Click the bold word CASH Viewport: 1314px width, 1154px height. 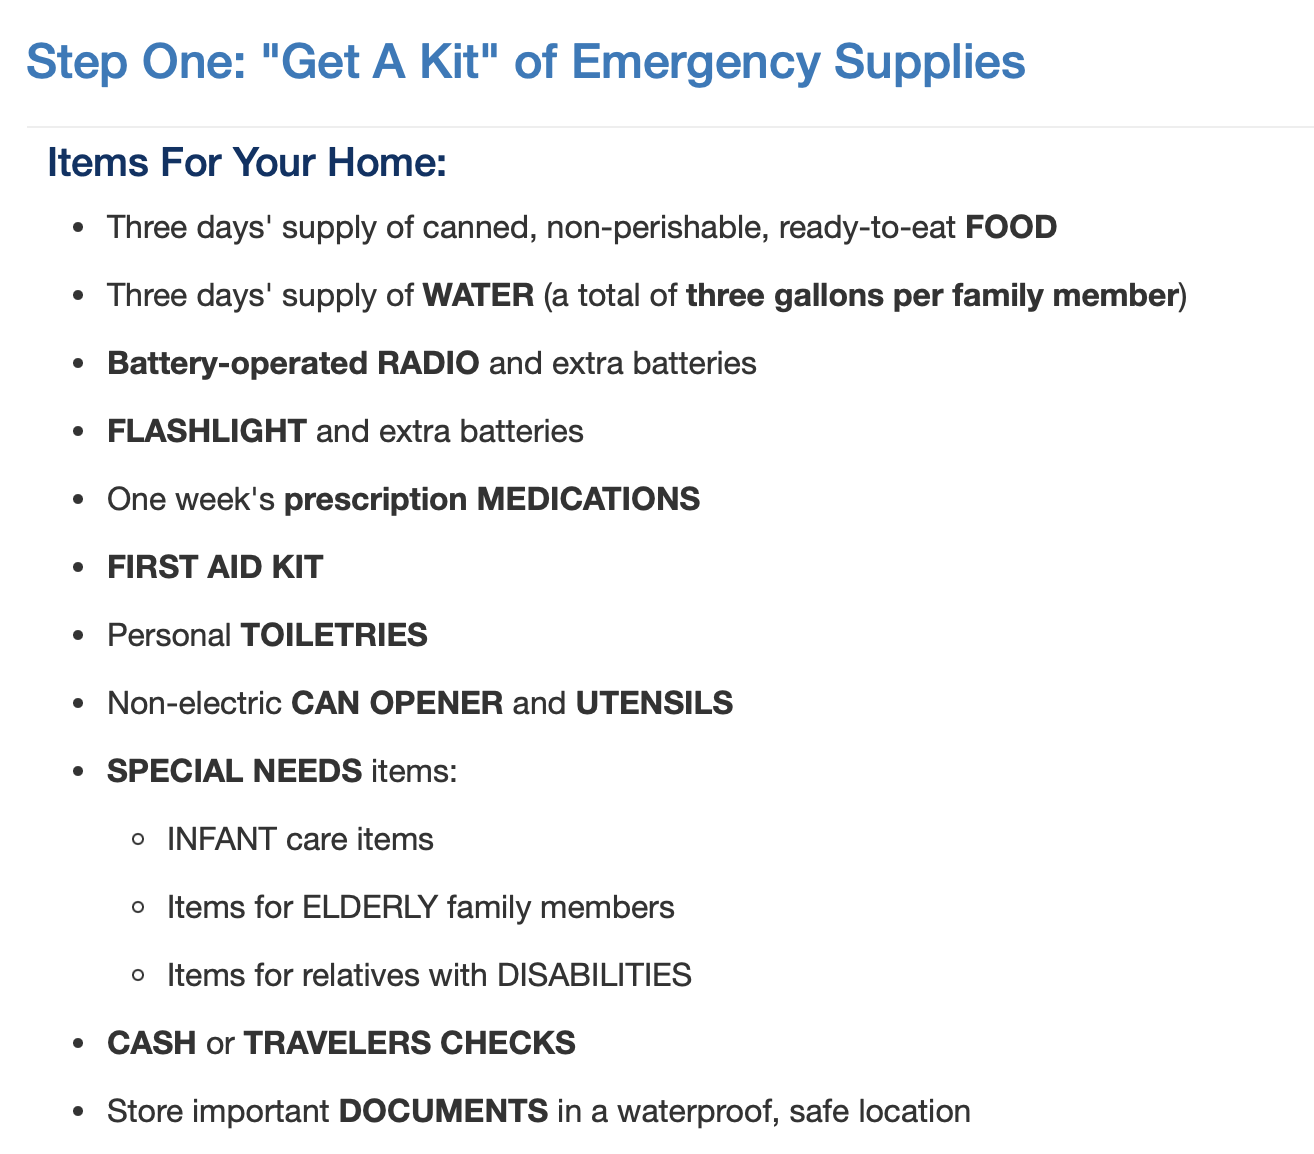(x=151, y=1043)
